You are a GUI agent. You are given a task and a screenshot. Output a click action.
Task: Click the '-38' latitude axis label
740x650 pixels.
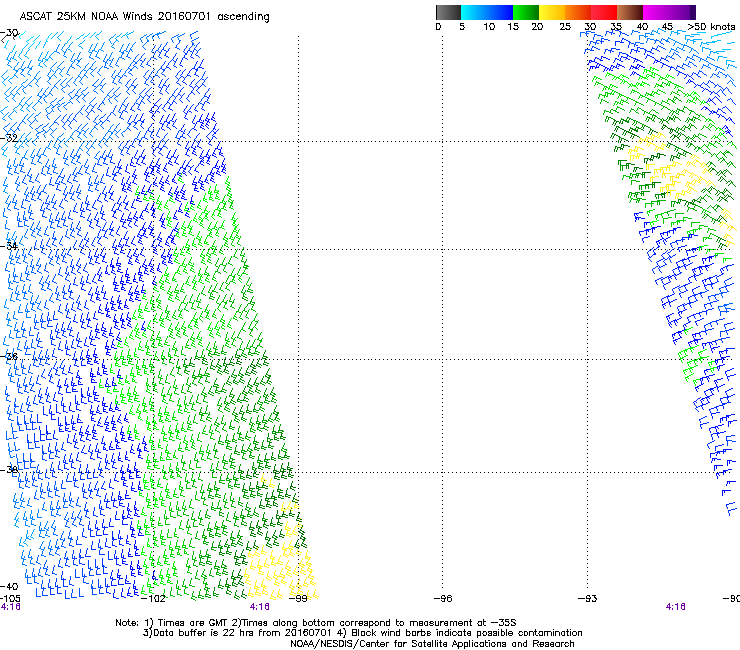(x=9, y=470)
